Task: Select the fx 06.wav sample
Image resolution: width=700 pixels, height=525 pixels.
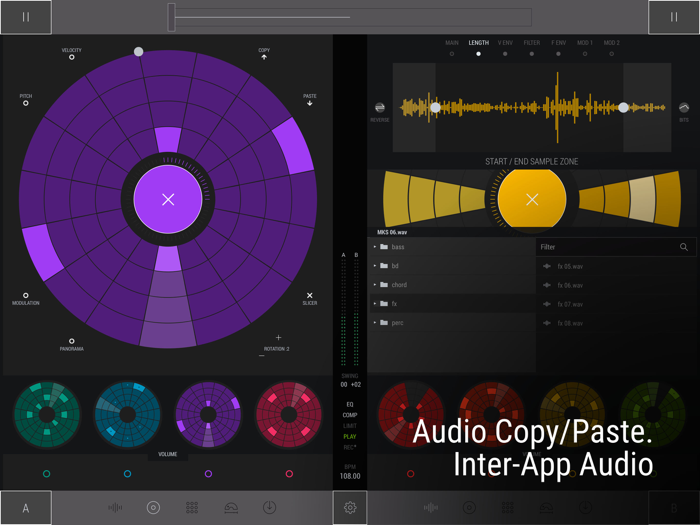Action: [x=616, y=285]
